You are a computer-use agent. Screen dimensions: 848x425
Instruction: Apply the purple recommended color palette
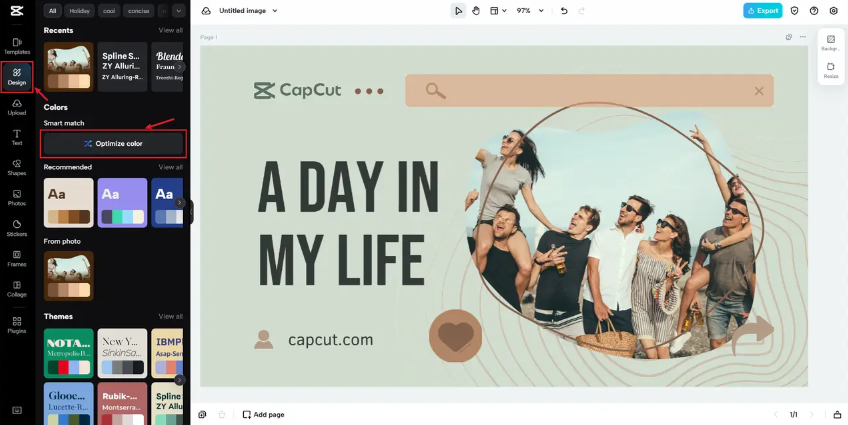[122, 203]
